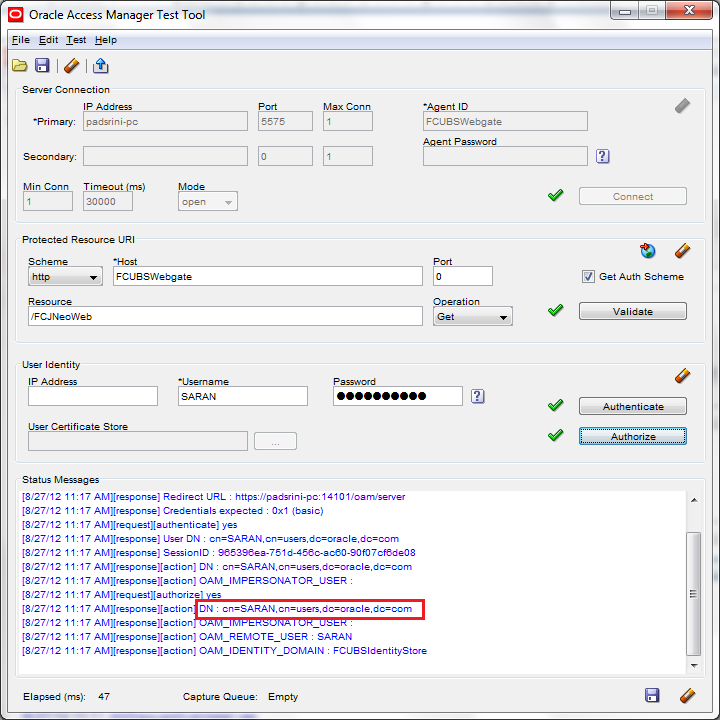720x720 pixels.
Task: Click the Elapsed (ms) value 47
Action: point(104,697)
